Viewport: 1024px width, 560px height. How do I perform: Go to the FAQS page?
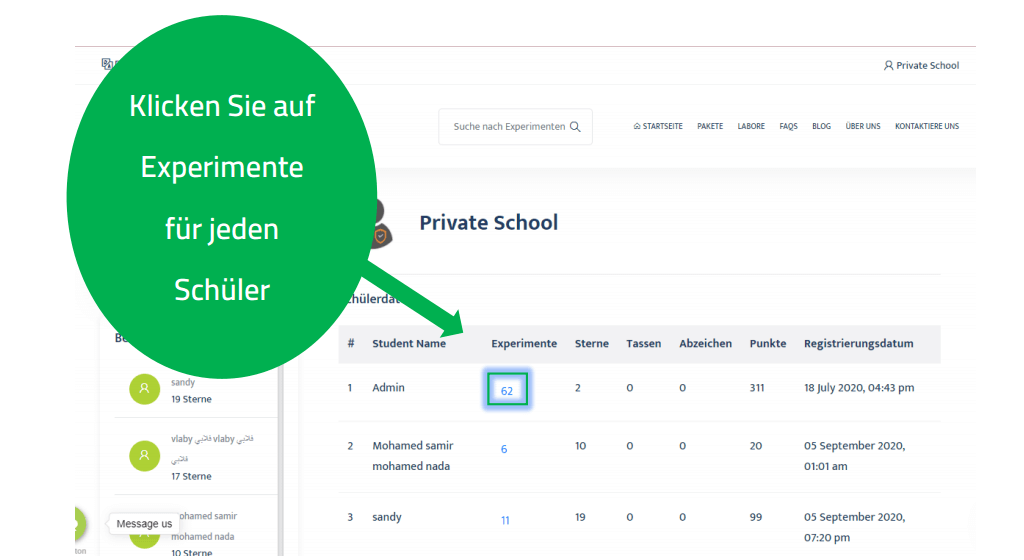tap(788, 127)
